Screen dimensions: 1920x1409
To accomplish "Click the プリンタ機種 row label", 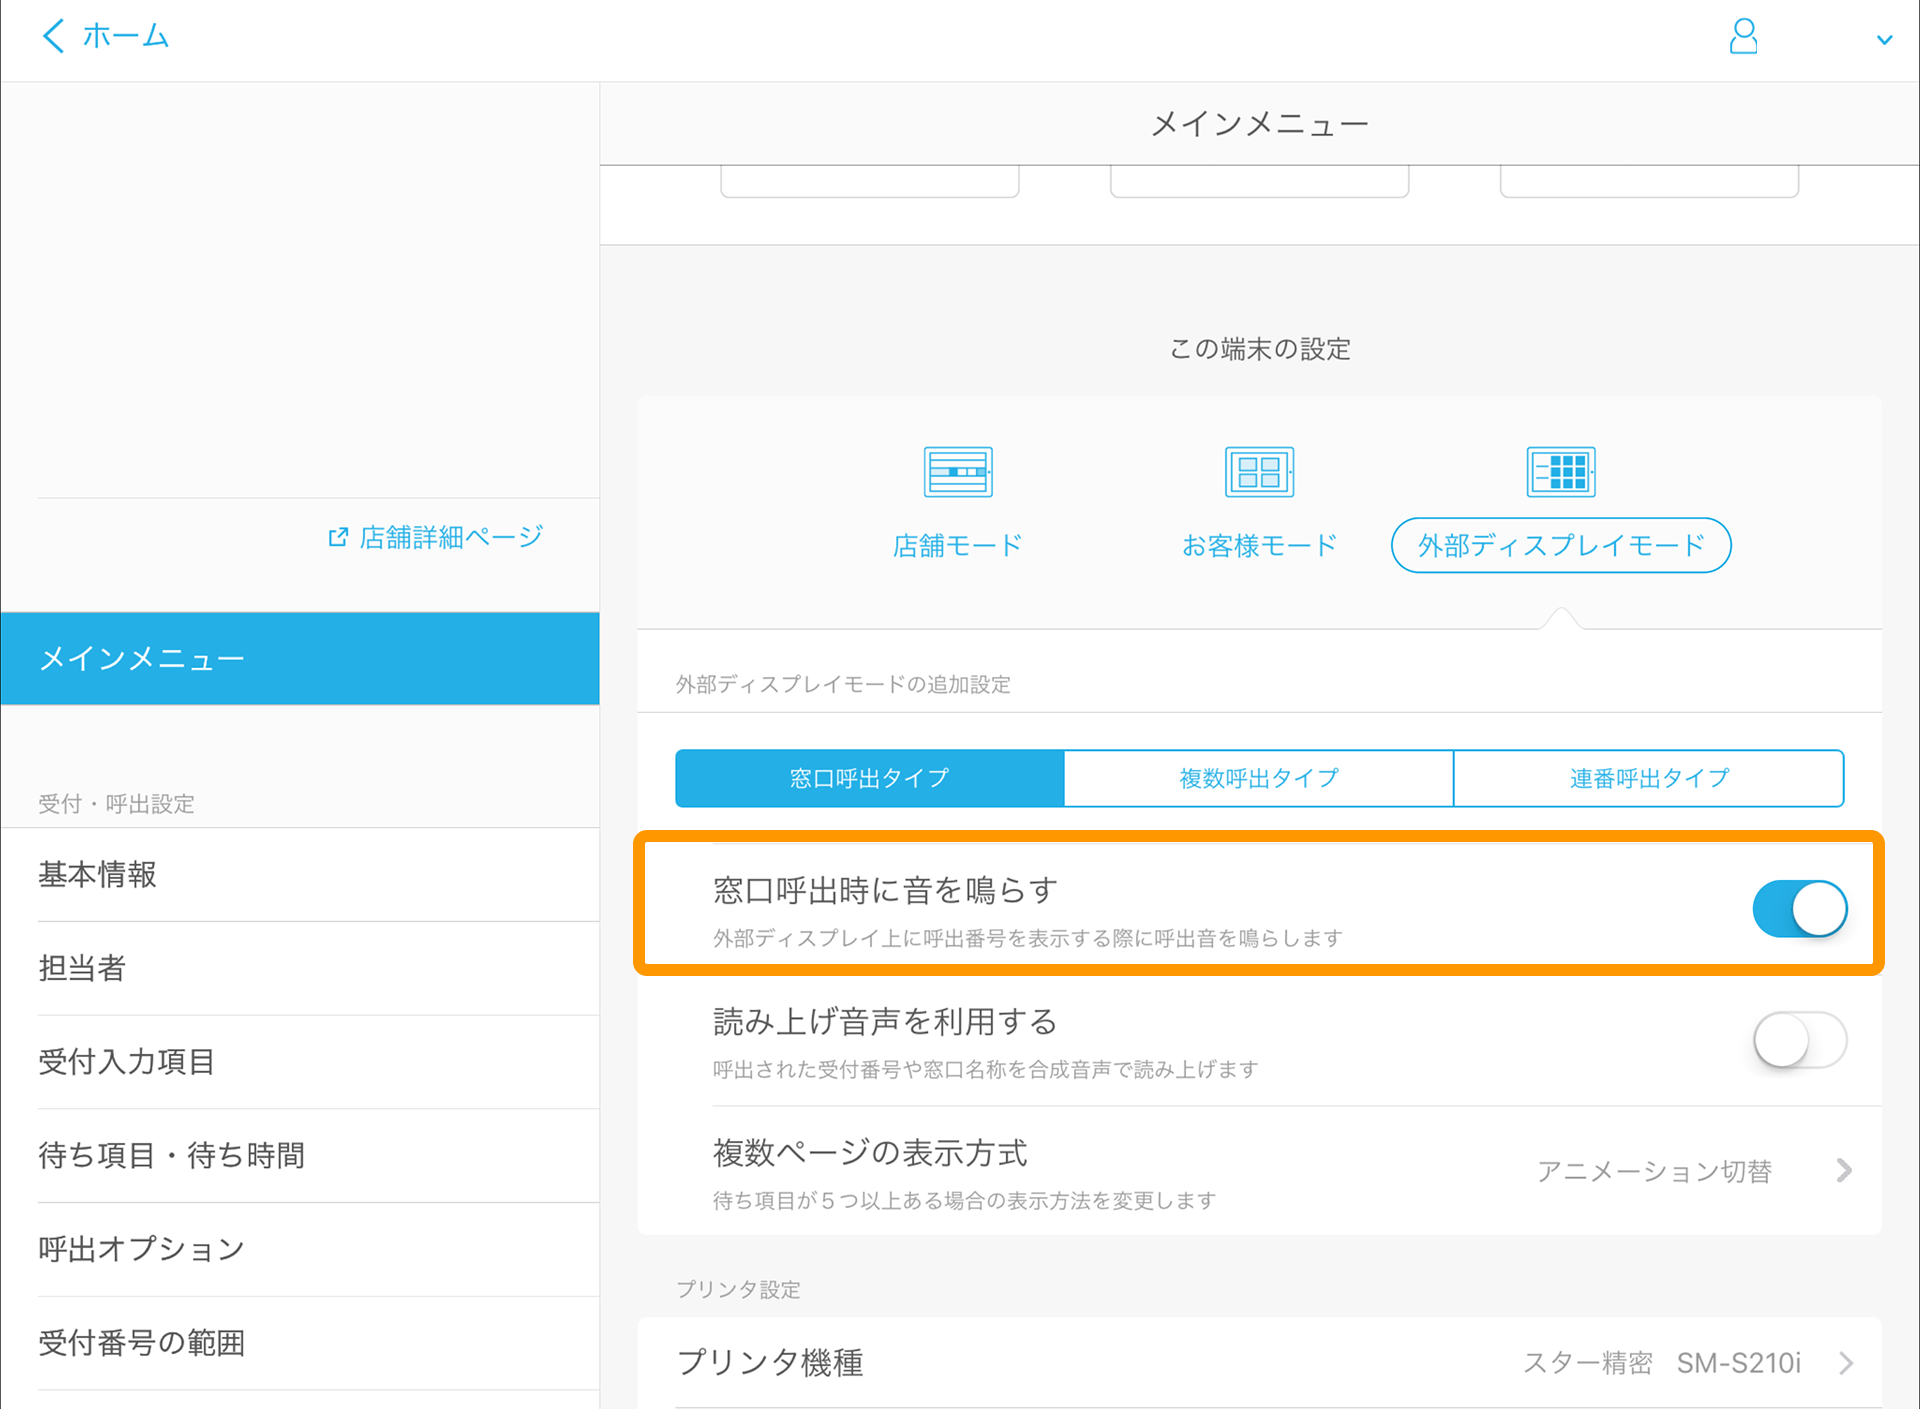I will tap(770, 1363).
